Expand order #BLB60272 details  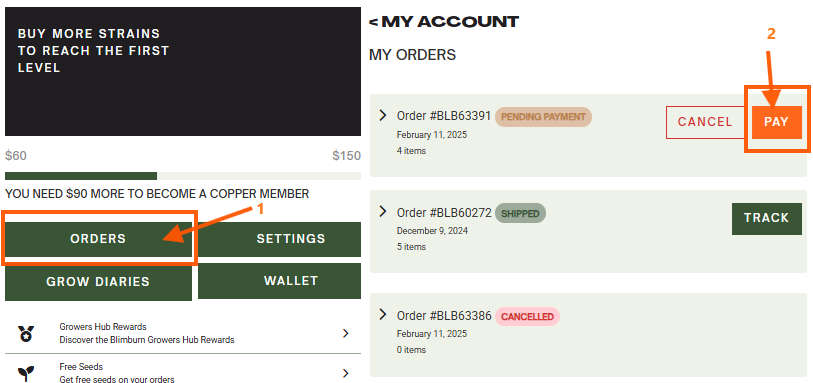point(383,211)
